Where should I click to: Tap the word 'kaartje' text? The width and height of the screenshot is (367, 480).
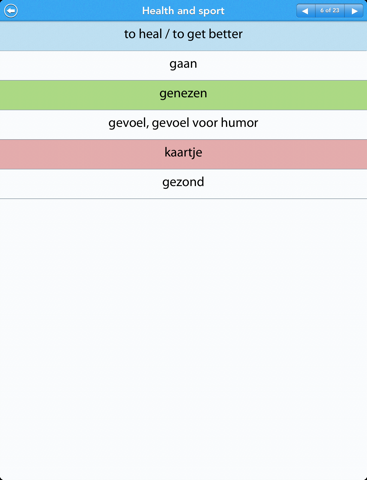[183, 152]
